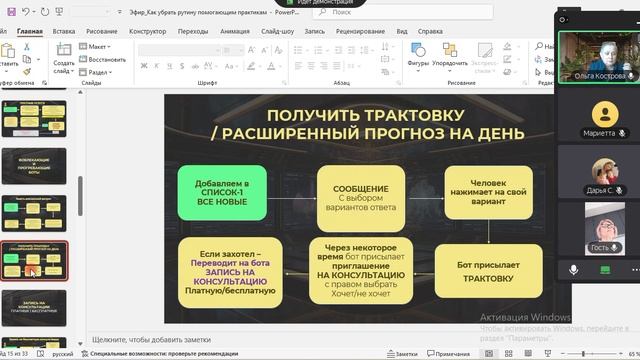640x360 pixels.
Task: Open the Слайд-шоу ribbon tab
Action: pyautogui.click(x=278, y=31)
